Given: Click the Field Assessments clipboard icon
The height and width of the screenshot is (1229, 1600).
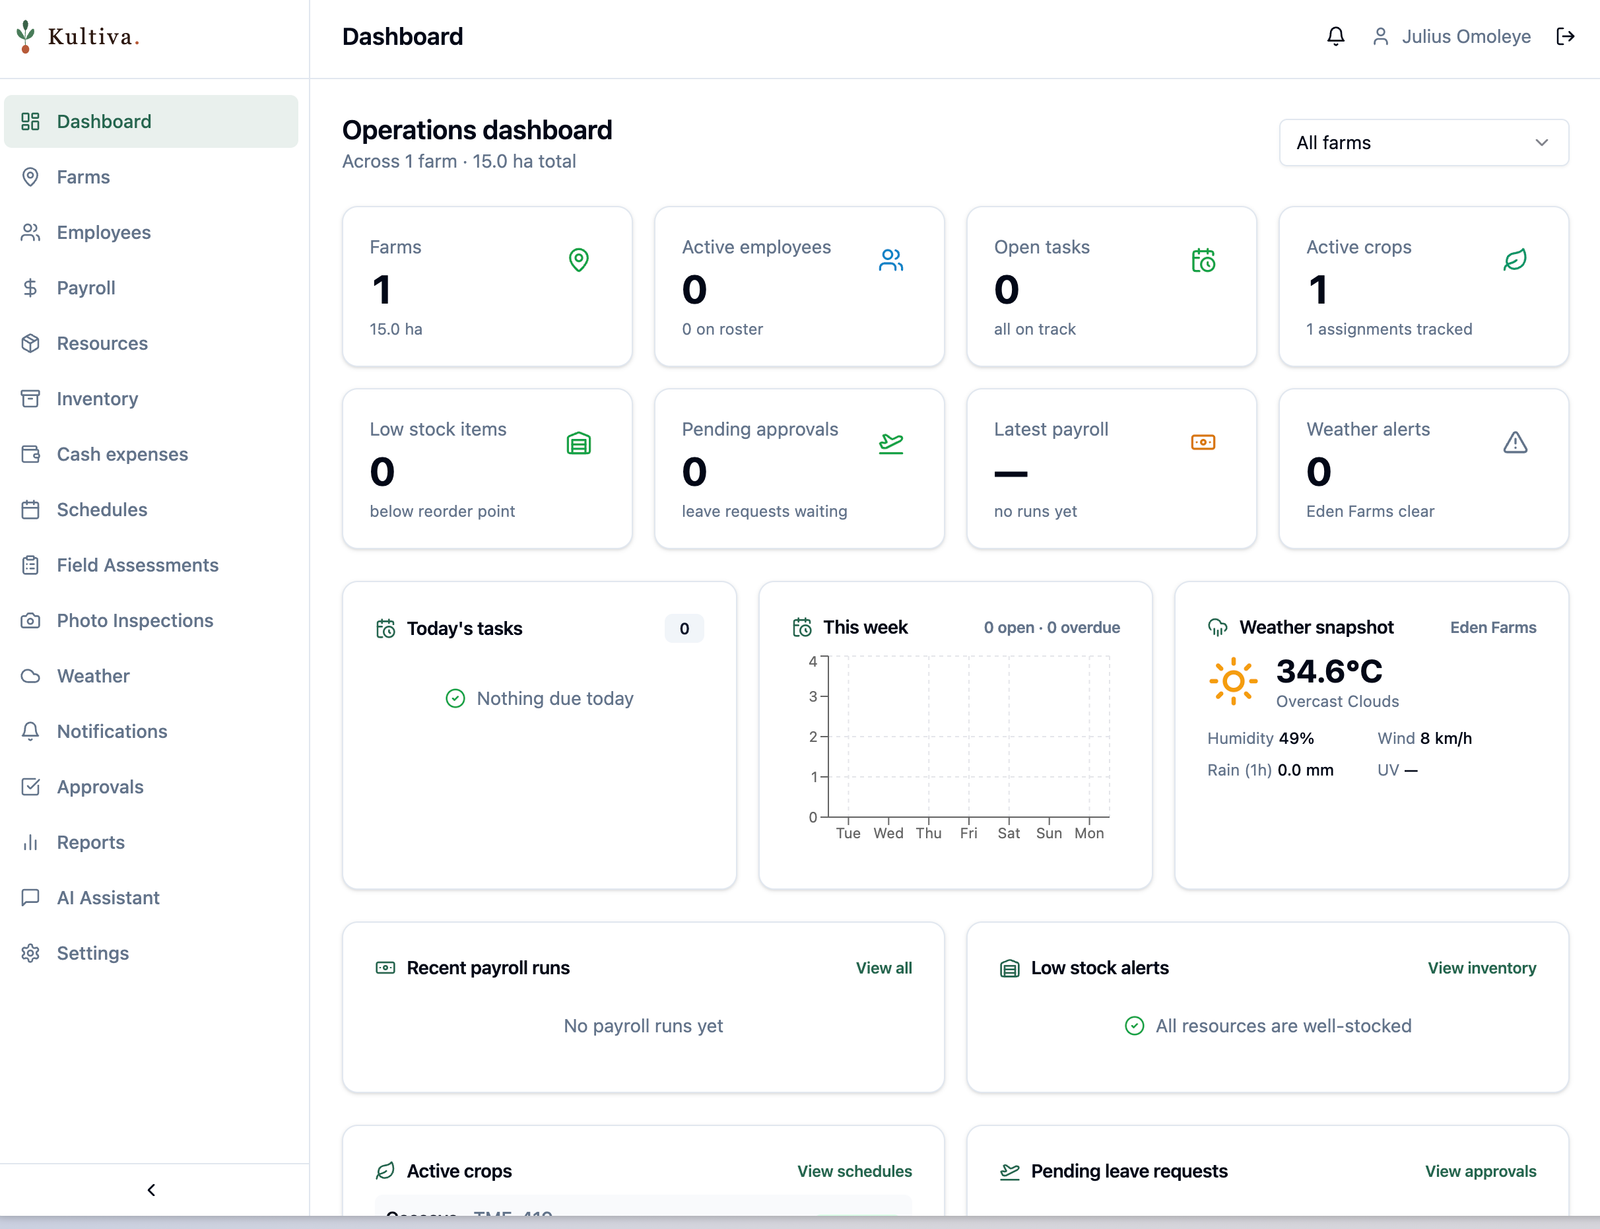Looking at the screenshot, I should click(x=31, y=566).
